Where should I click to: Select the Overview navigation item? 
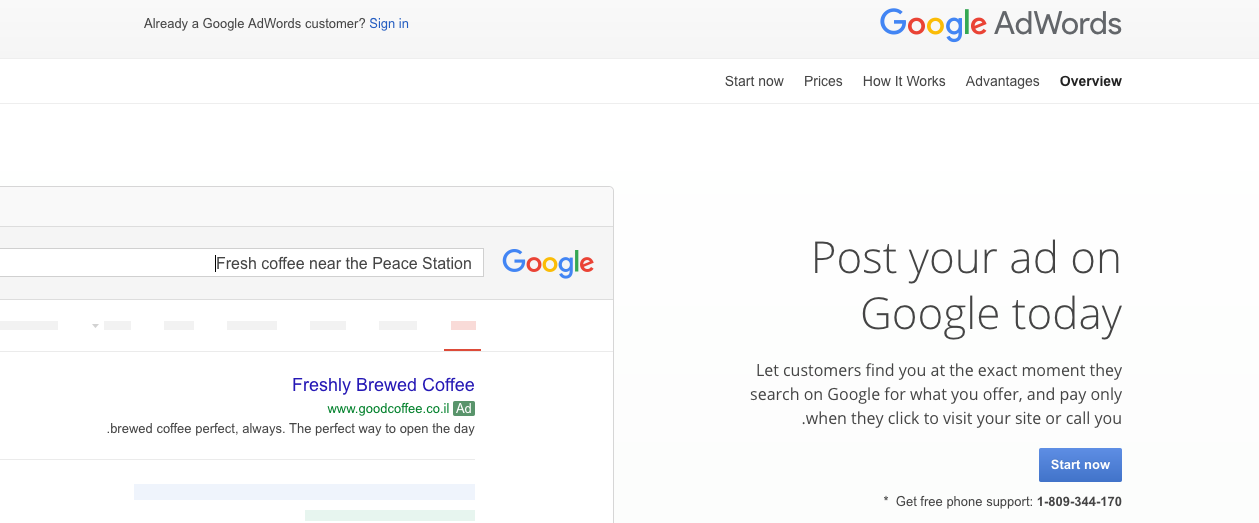click(1091, 81)
